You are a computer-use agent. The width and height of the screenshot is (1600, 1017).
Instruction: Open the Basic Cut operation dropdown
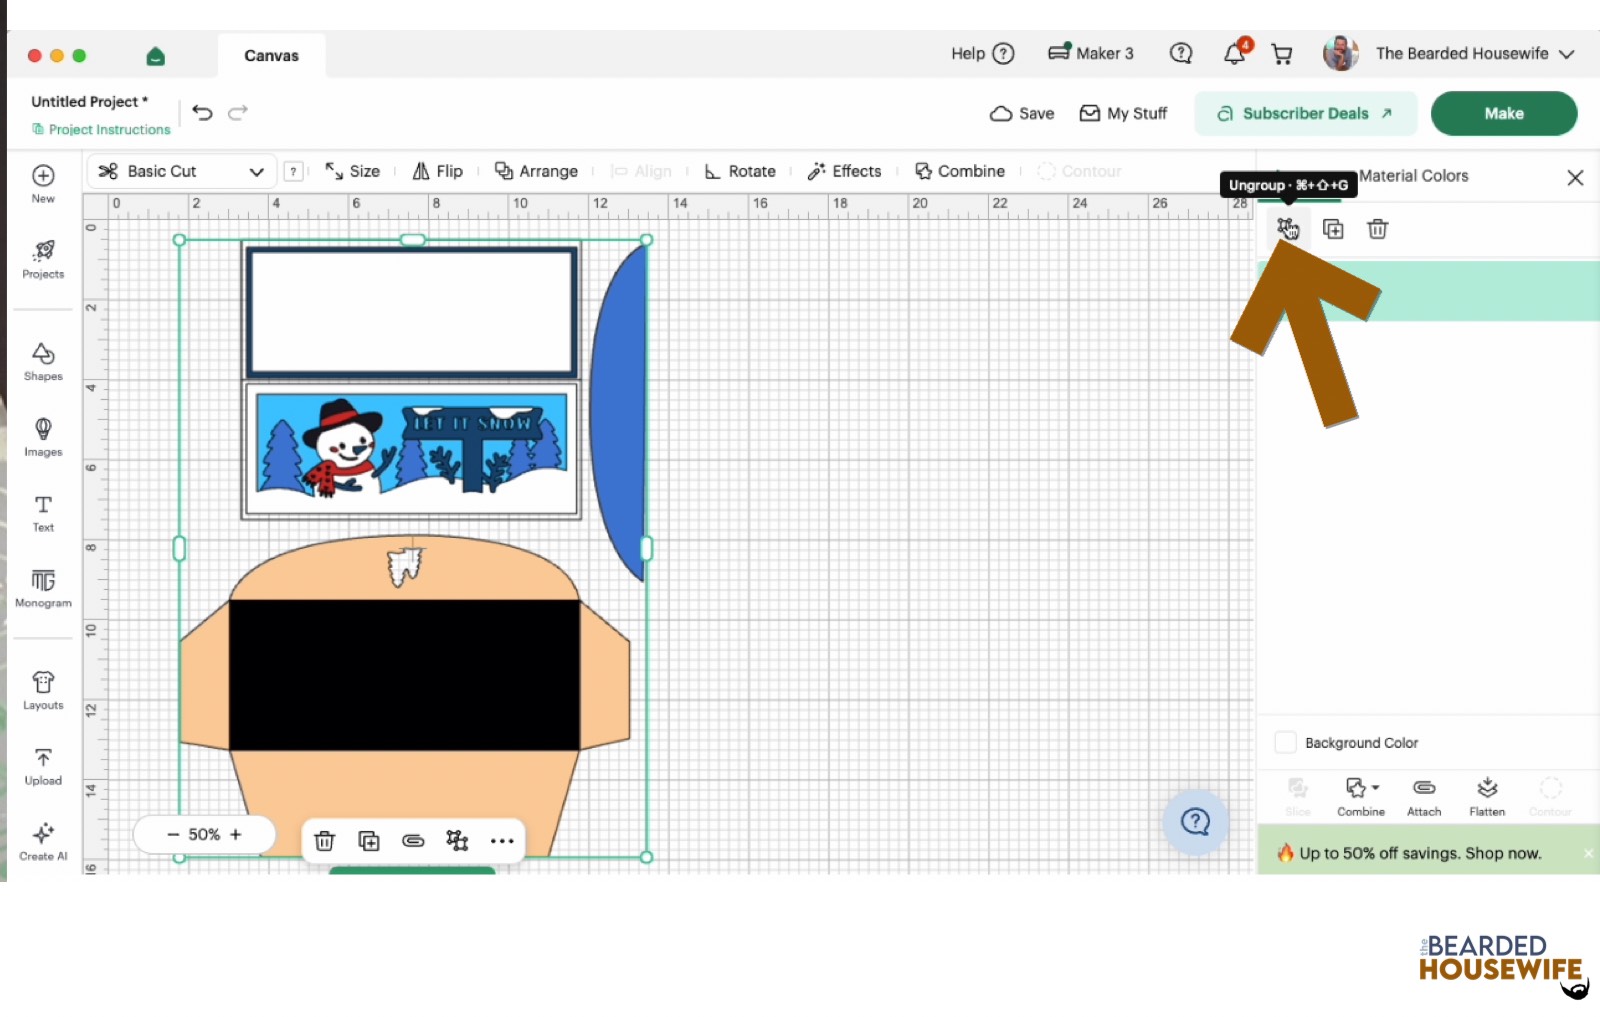pos(181,171)
